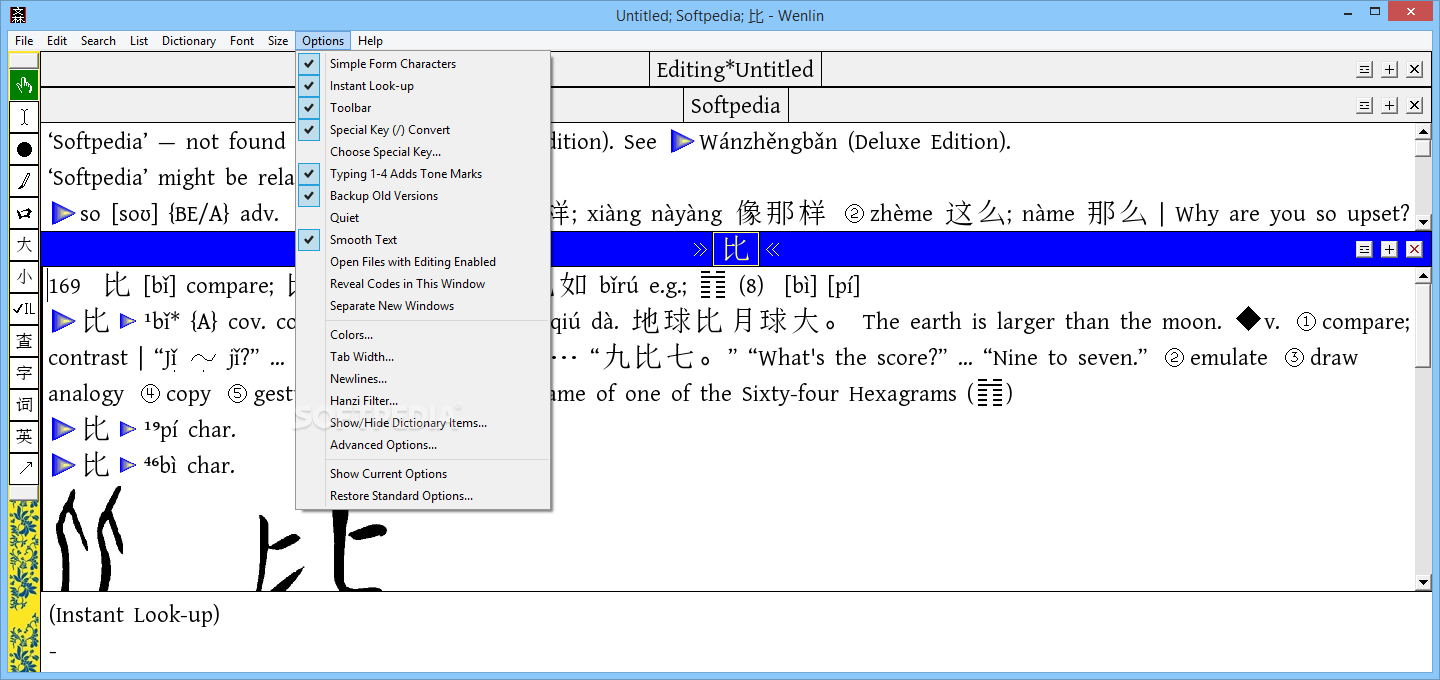Expand first triangle on ¹bǐ* row

tap(63, 321)
